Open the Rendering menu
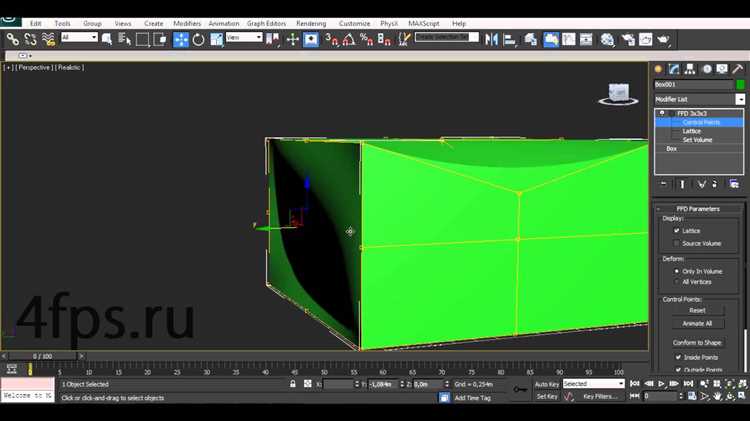Viewport: 750px width, 421px height. 311,23
